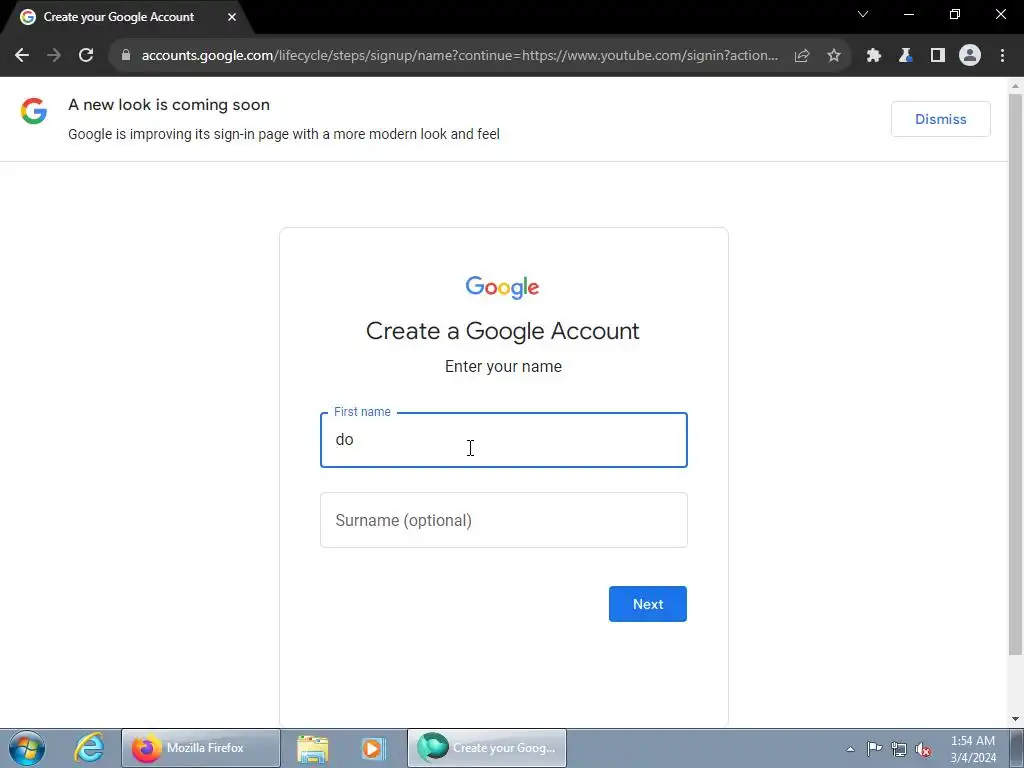Image resolution: width=1024 pixels, height=768 pixels.
Task: Share this page using the share icon
Action: click(x=802, y=56)
